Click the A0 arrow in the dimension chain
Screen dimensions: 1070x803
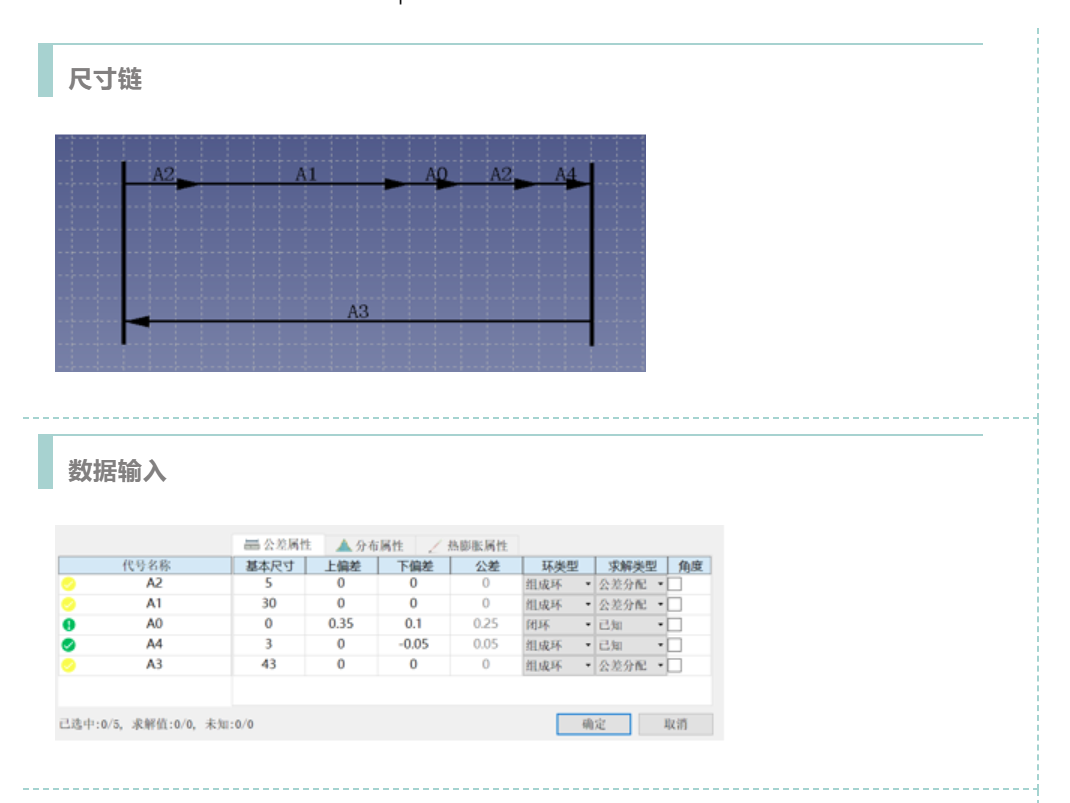tap(436, 183)
